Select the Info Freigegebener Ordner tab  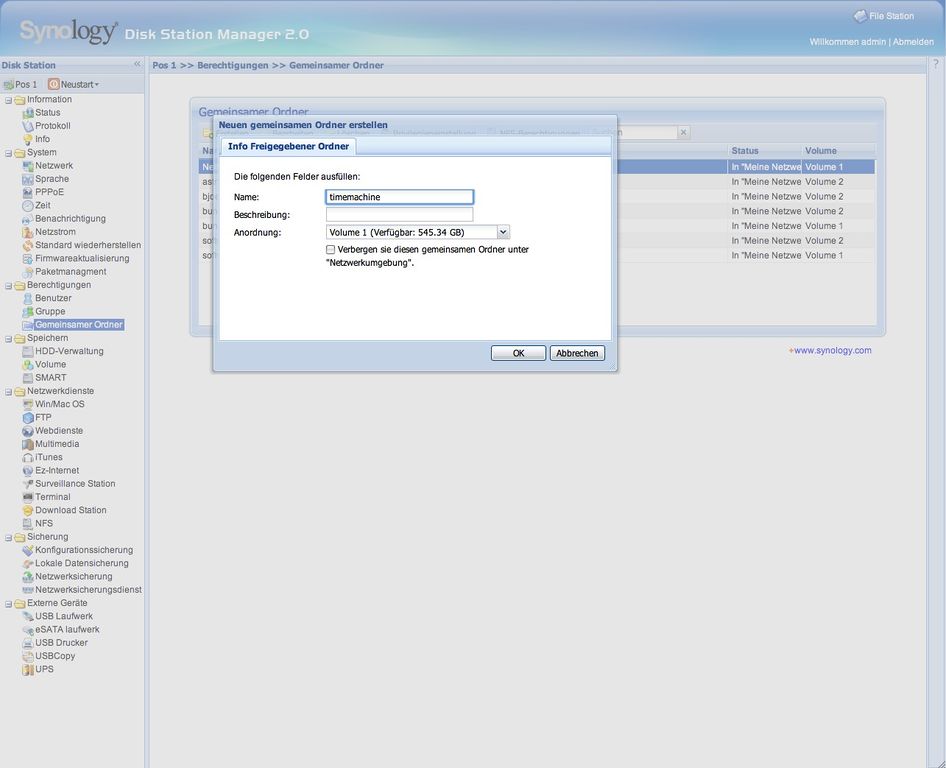288,146
